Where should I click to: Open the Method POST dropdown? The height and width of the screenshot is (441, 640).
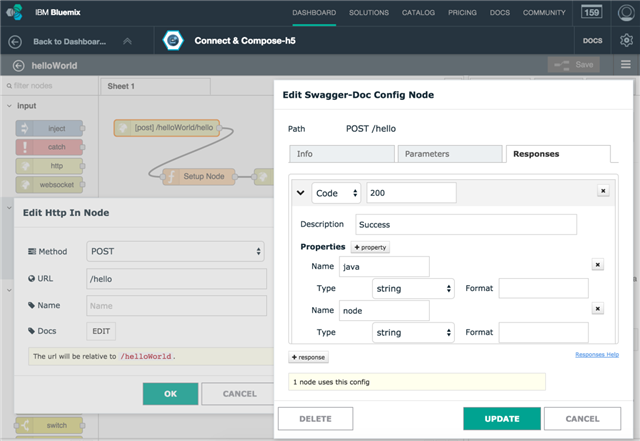coord(175,252)
